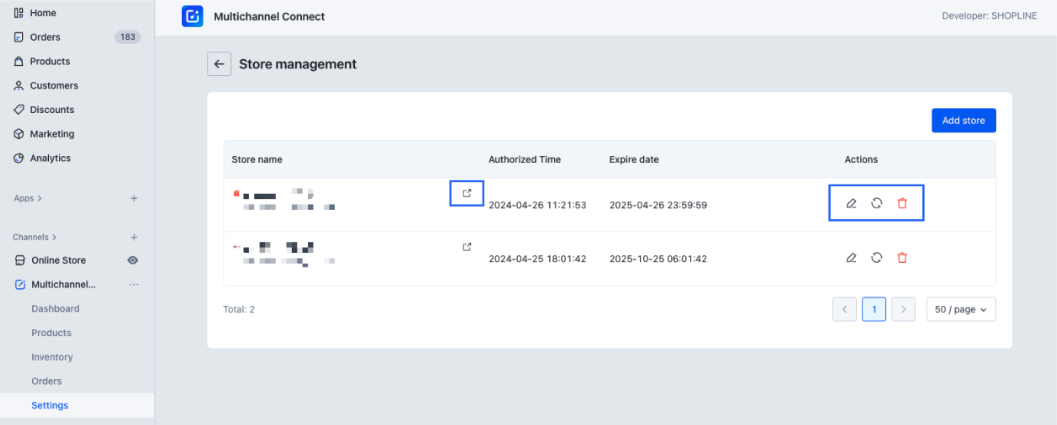Viewport: 1057px width, 425px height.
Task: Open the first store's external link icon
Action: click(x=466, y=193)
